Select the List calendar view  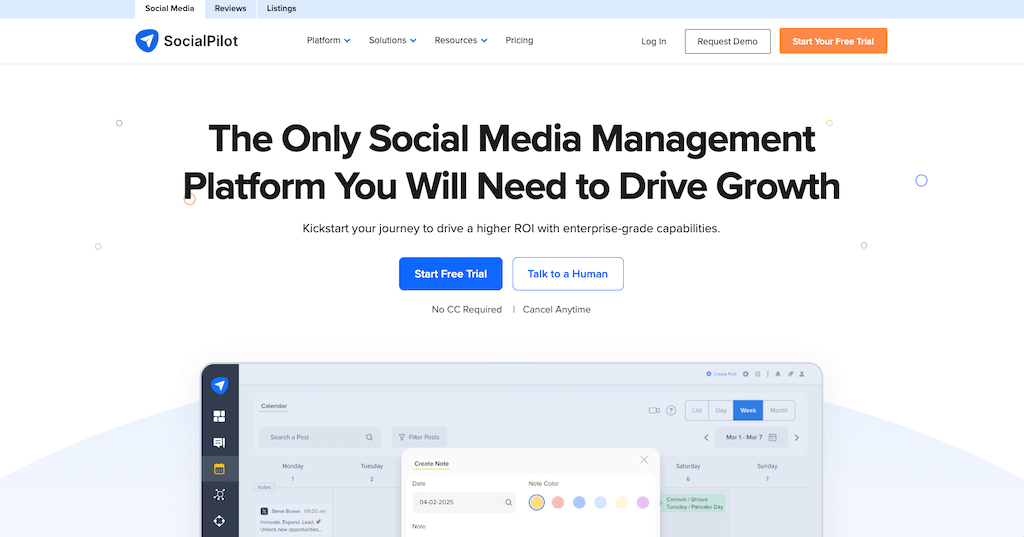(x=697, y=410)
